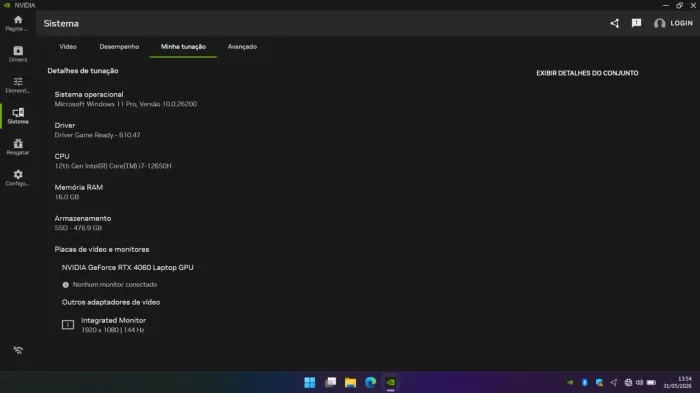Open the Resgatar gift section
Image resolution: width=700 pixels, height=393 pixels.
(x=18, y=147)
